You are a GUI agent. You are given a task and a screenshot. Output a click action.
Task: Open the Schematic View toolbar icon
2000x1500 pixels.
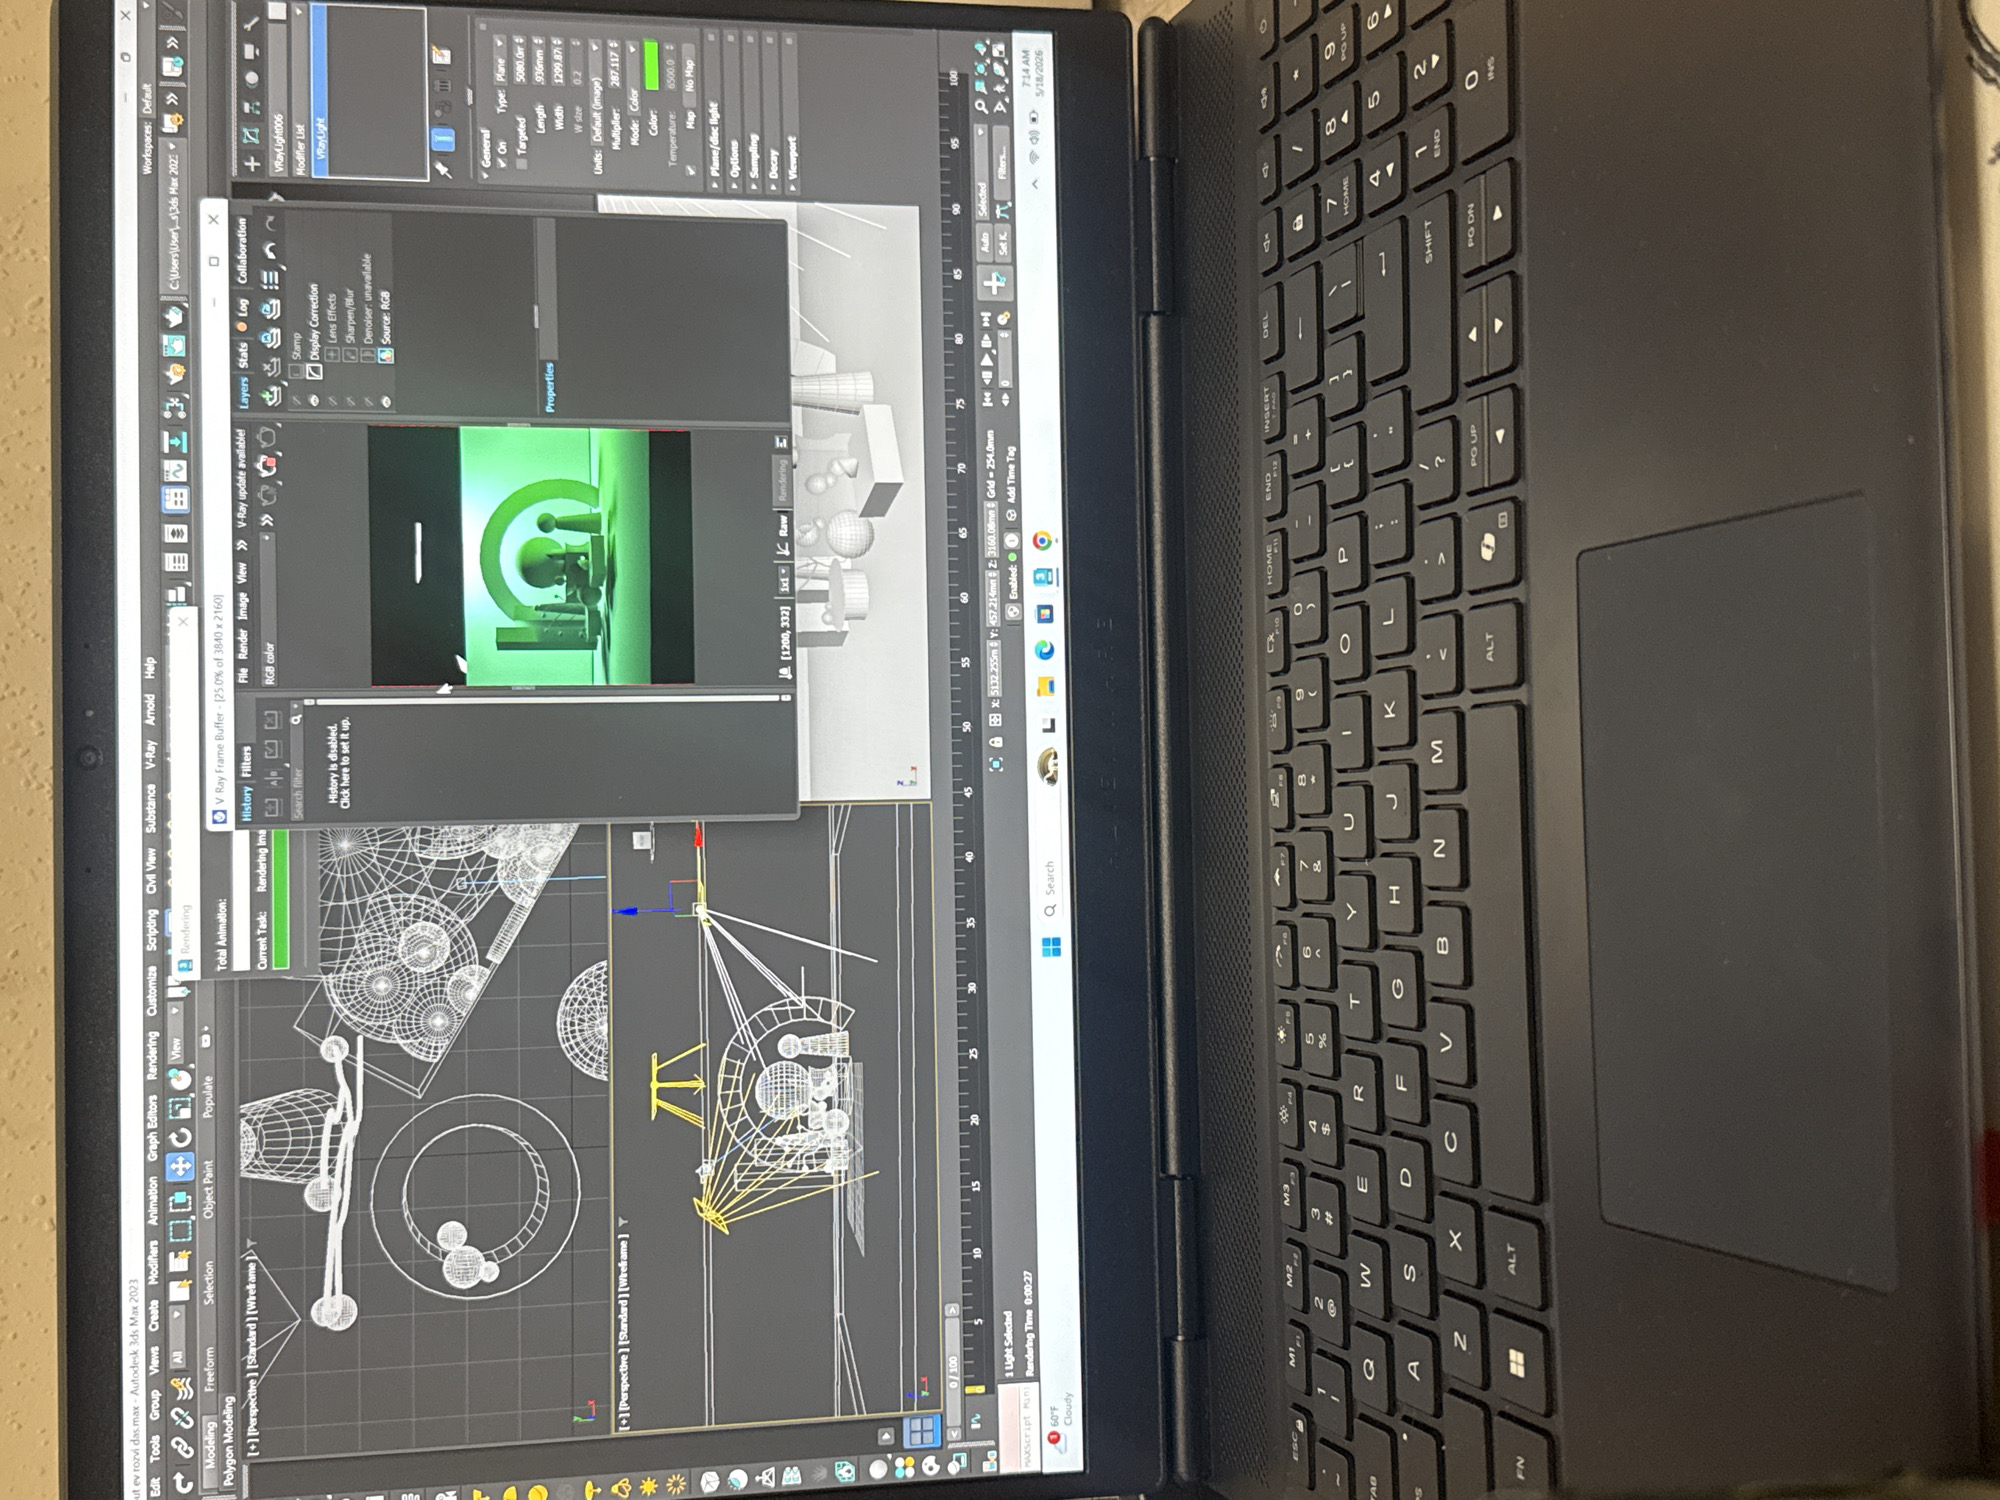[x=175, y=440]
